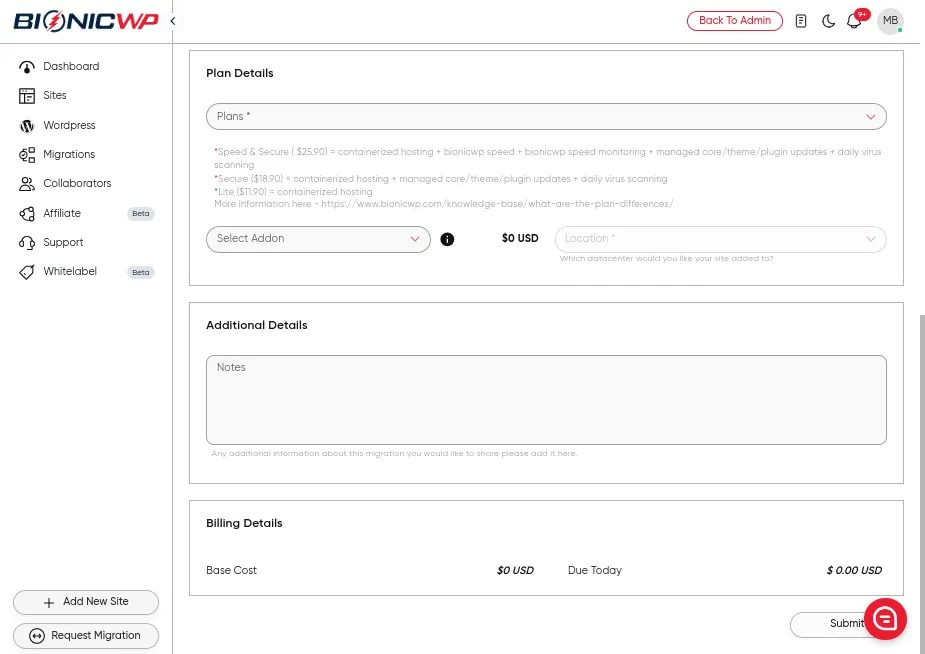
Task: Click the Back To Admin button
Action: 734,21
